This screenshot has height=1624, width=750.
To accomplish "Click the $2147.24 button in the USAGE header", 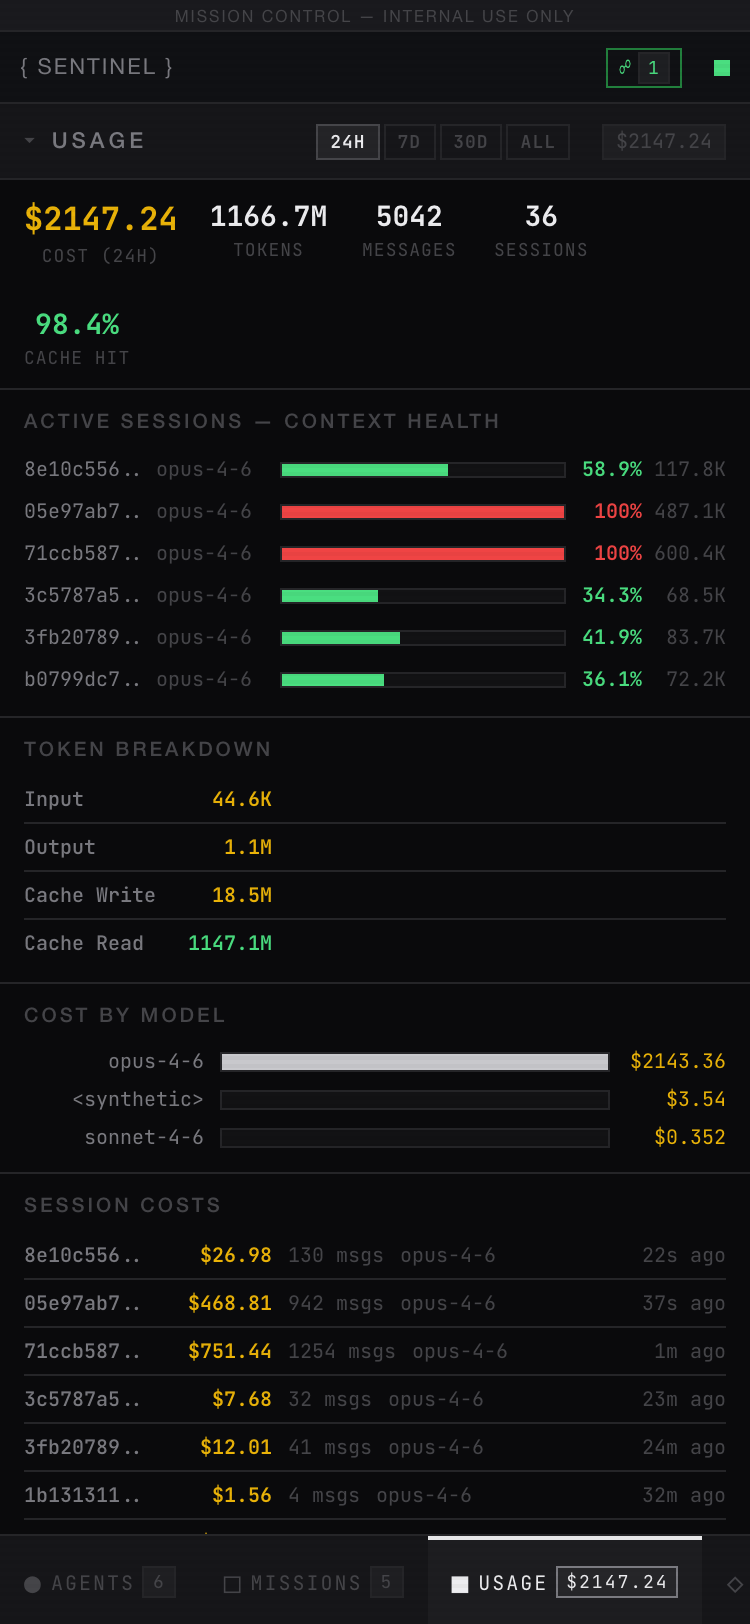I will pos(664,142).
